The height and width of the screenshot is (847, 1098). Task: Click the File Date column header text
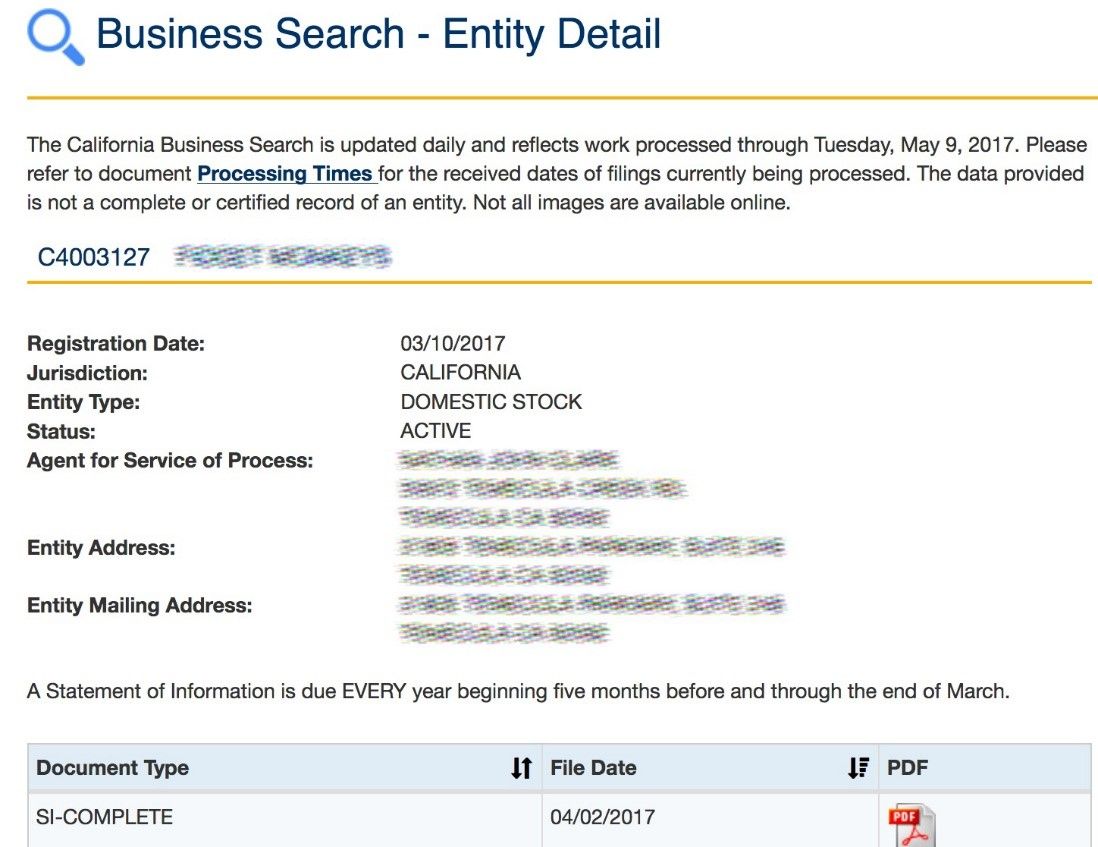pyautogui.click(x=593, y=768)
